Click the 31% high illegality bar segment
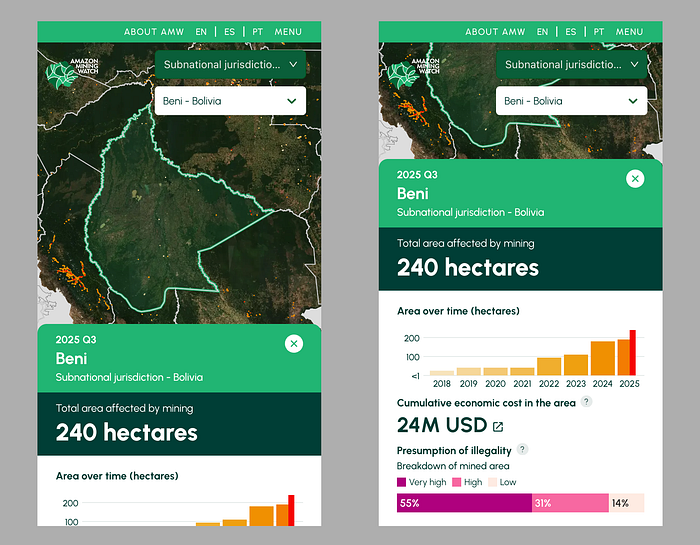Image resolution: width=700 pixels, height=545 pixels. (x=571, y=503)
